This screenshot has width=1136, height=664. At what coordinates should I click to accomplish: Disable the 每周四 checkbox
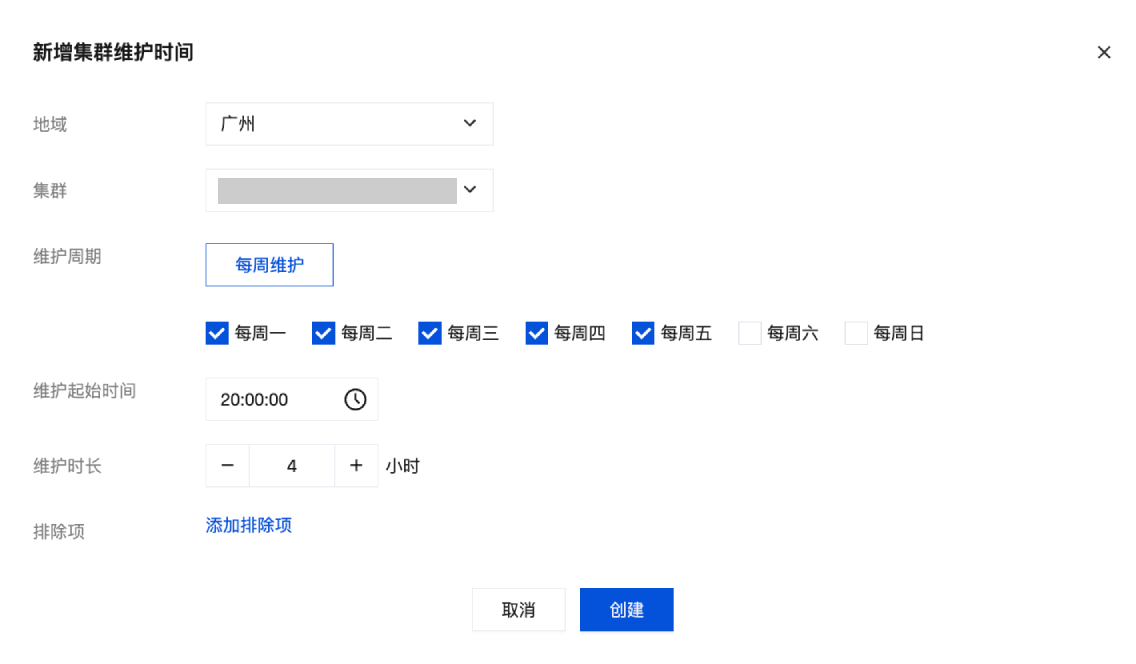pyautogui.click(x=537, y=333)
